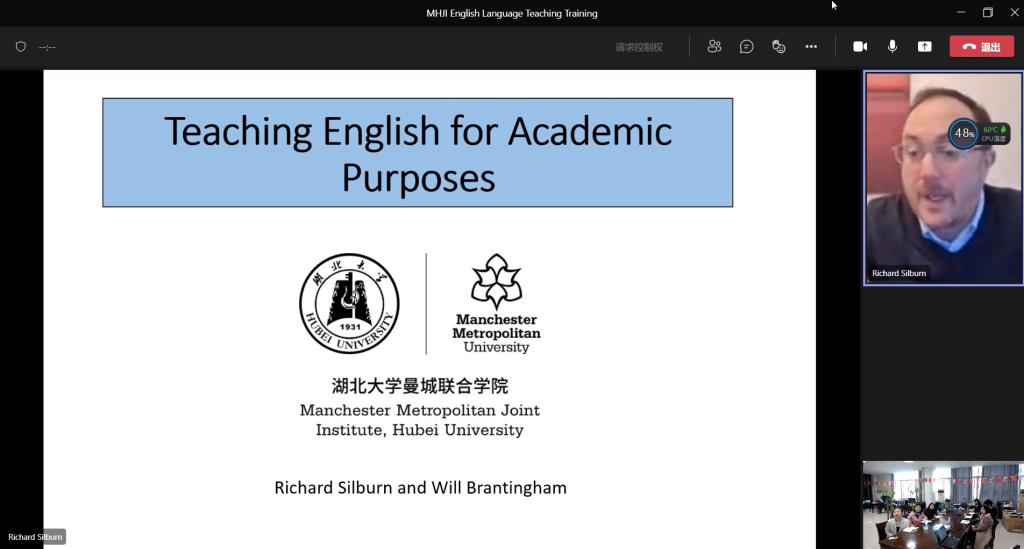Maximize the Teams meeting window

point(987,13)
